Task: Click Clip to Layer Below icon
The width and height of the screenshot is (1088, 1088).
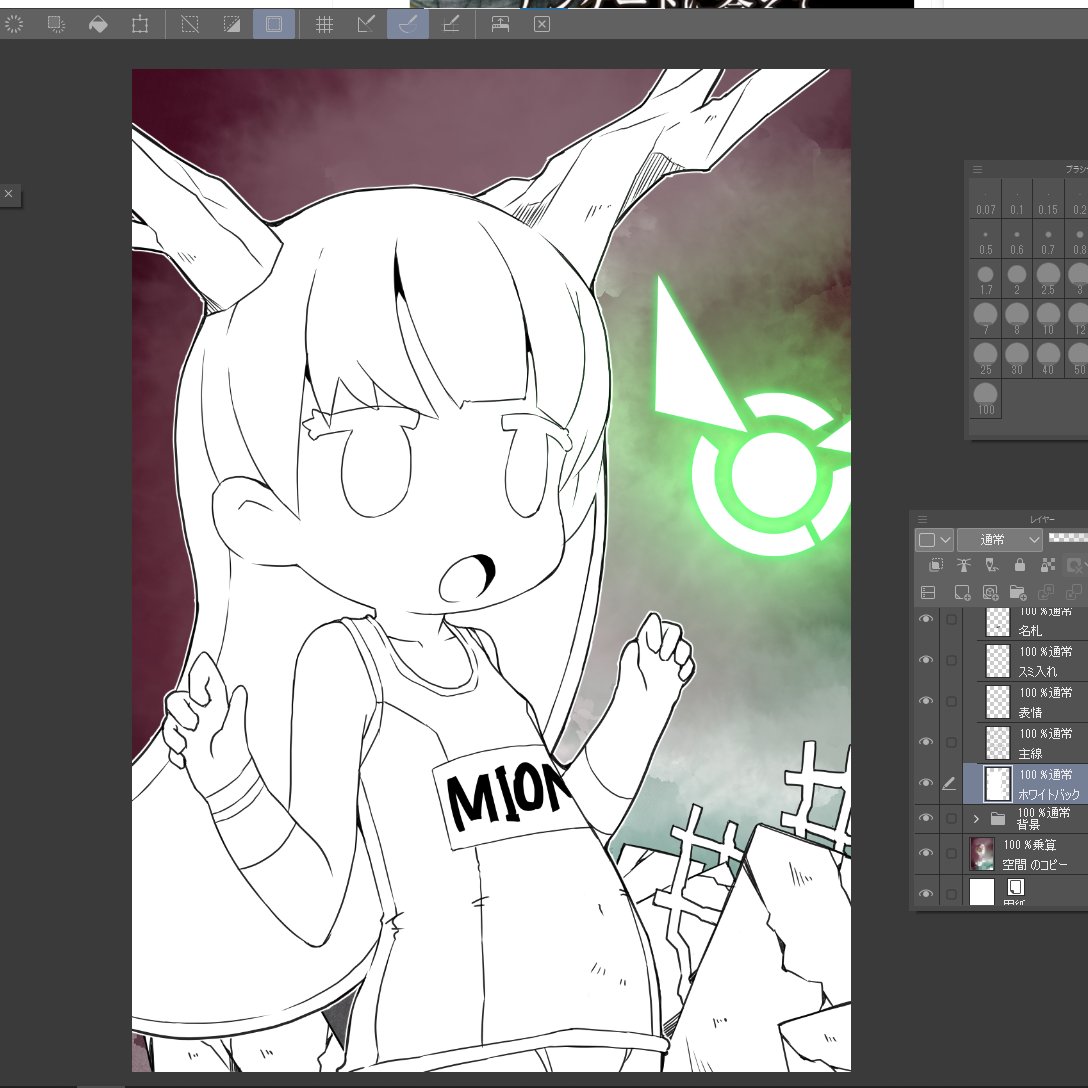Action: click(935, 565)
